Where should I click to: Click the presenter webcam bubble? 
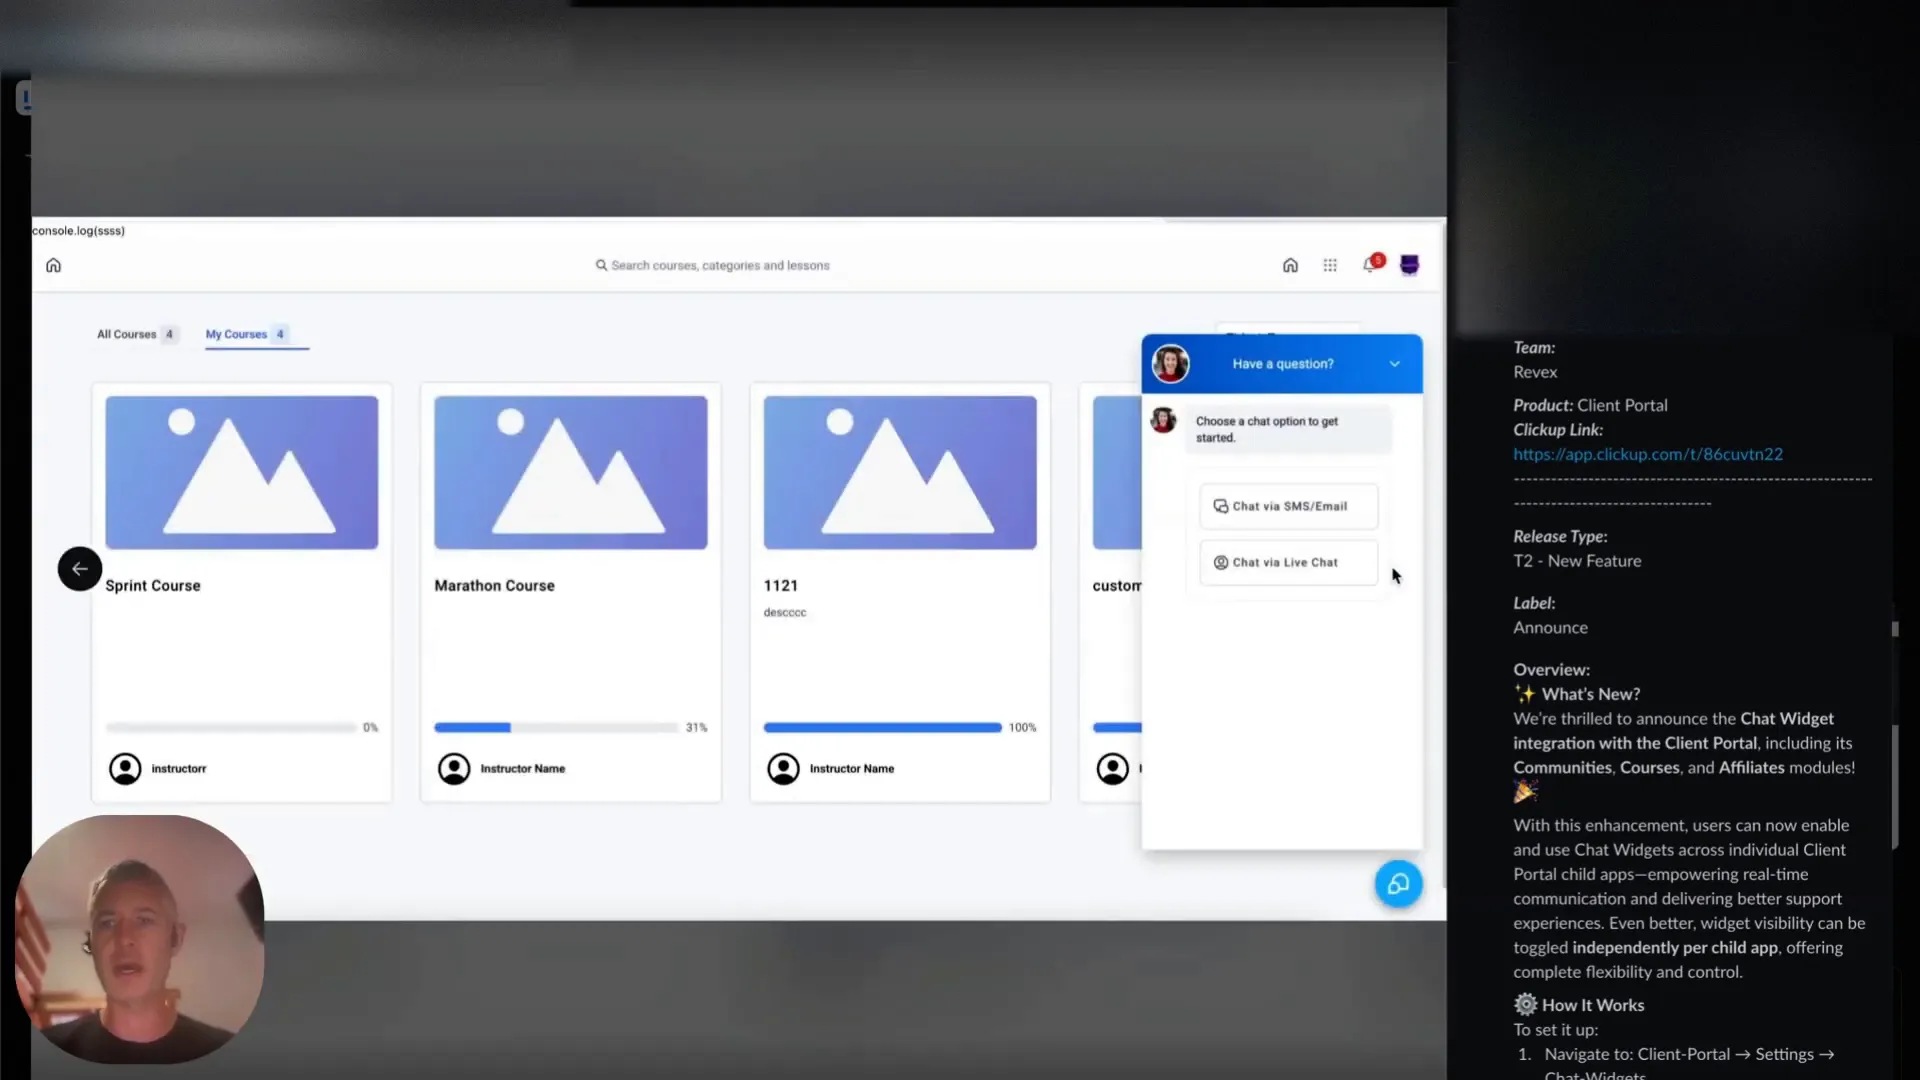tap(140, 939)
